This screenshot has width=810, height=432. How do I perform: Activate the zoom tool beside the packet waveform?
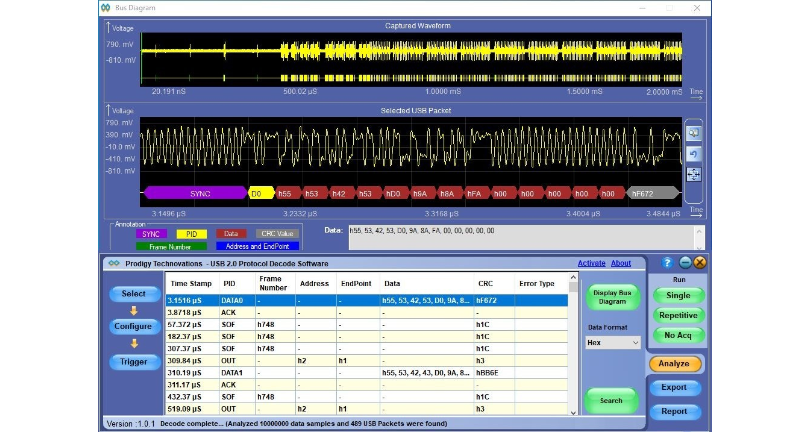click(693, 133)
